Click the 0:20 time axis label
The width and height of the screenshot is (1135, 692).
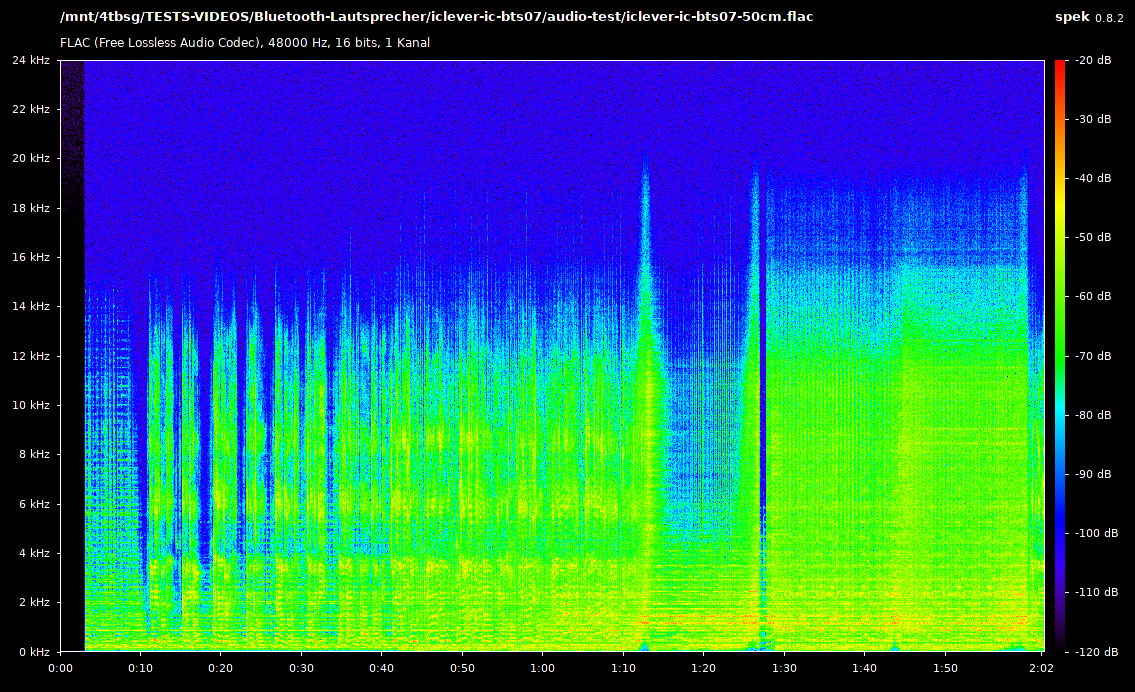click(x=221, y=668)
